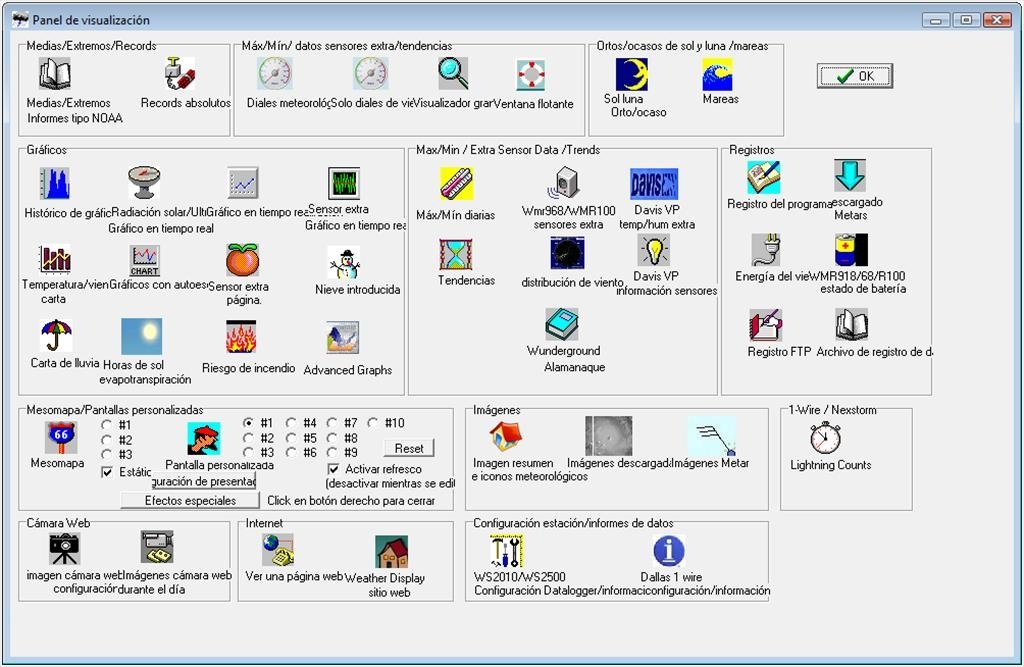
Task: Open Máx/Mín diarias thermometer icon
Action: click(x=456, y=184)
